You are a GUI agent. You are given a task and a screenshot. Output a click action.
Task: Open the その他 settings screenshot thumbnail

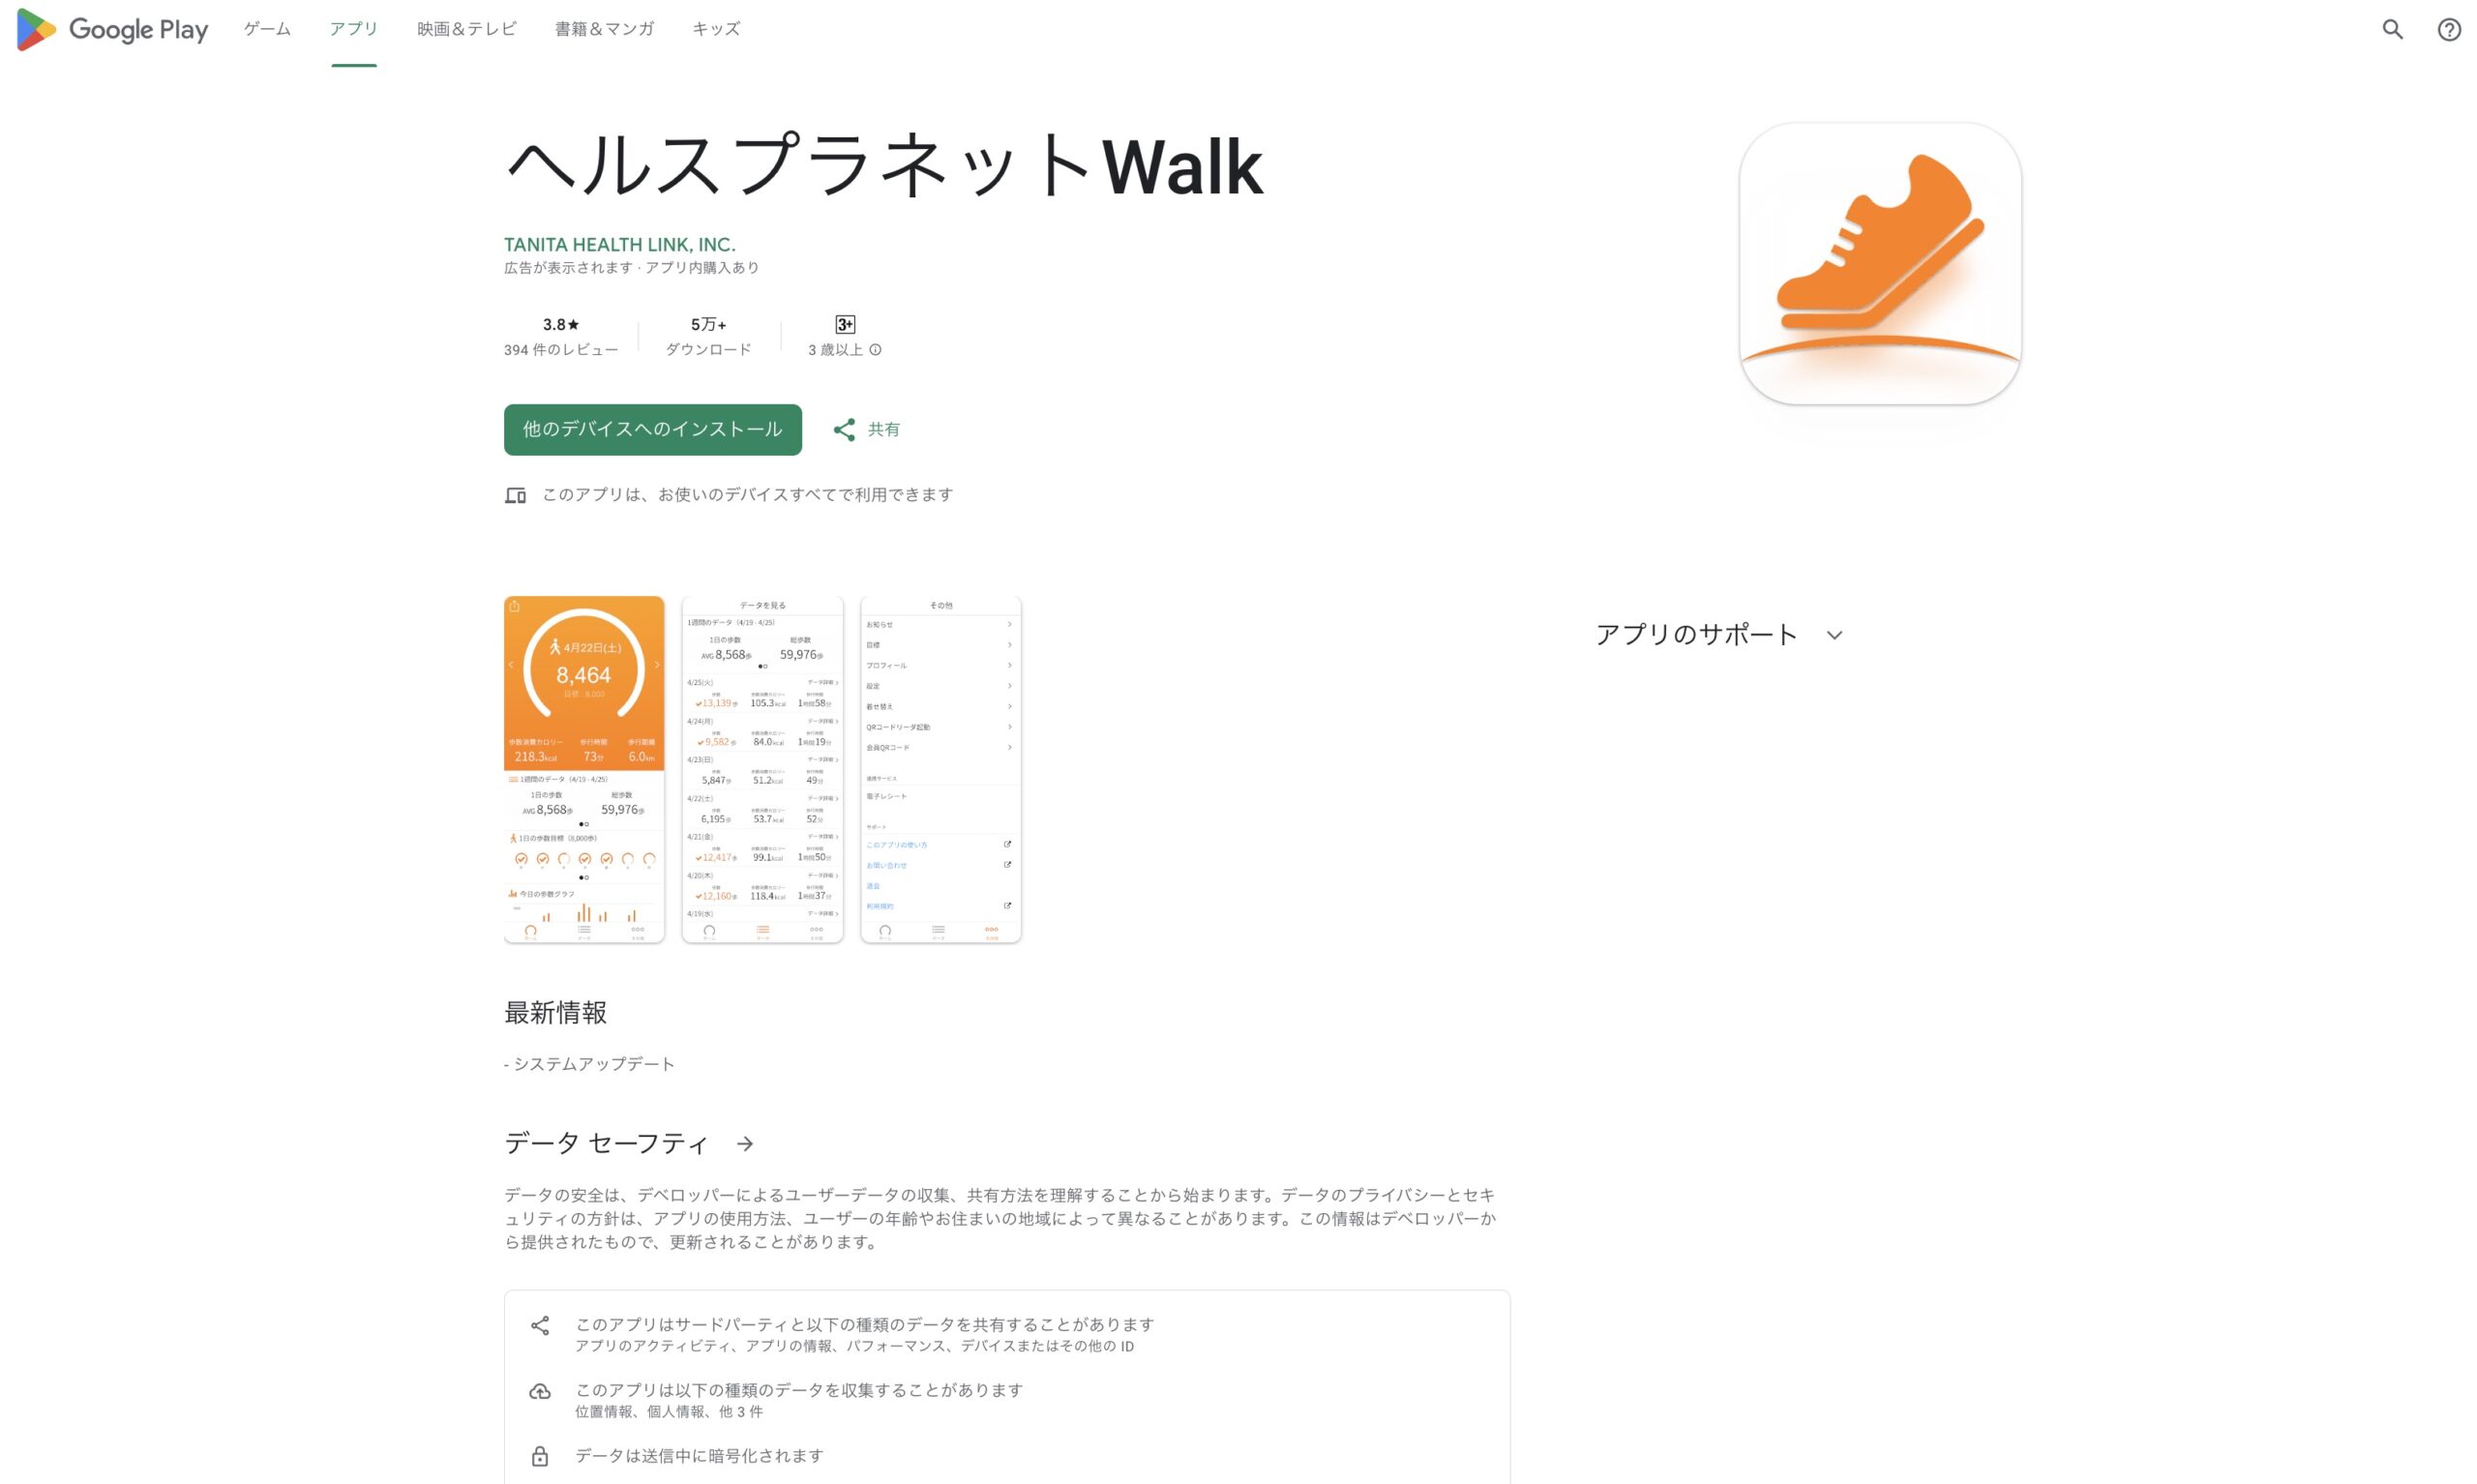point(940,769)
